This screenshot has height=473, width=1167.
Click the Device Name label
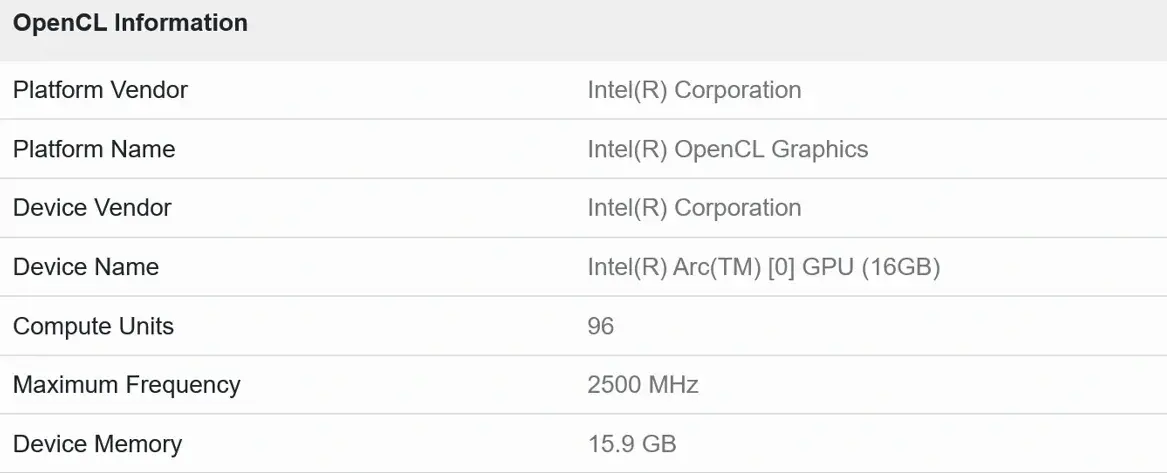pos(86,267)
